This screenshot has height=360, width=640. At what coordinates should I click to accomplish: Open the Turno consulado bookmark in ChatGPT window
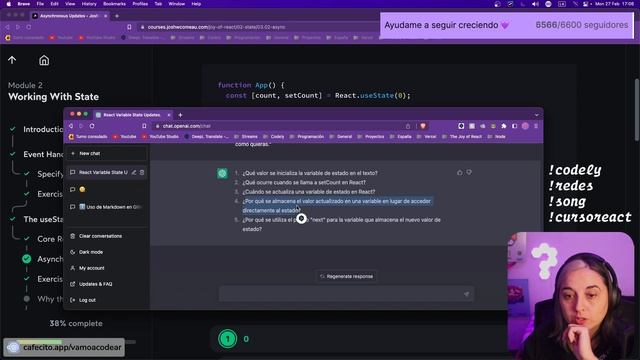point(88,137)
